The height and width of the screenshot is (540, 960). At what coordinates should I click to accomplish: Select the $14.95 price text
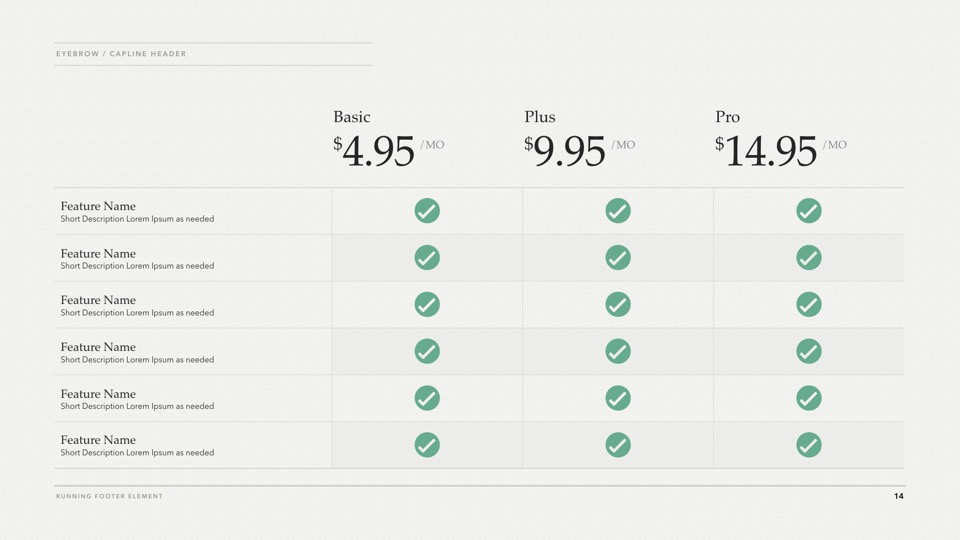point(768,152)
